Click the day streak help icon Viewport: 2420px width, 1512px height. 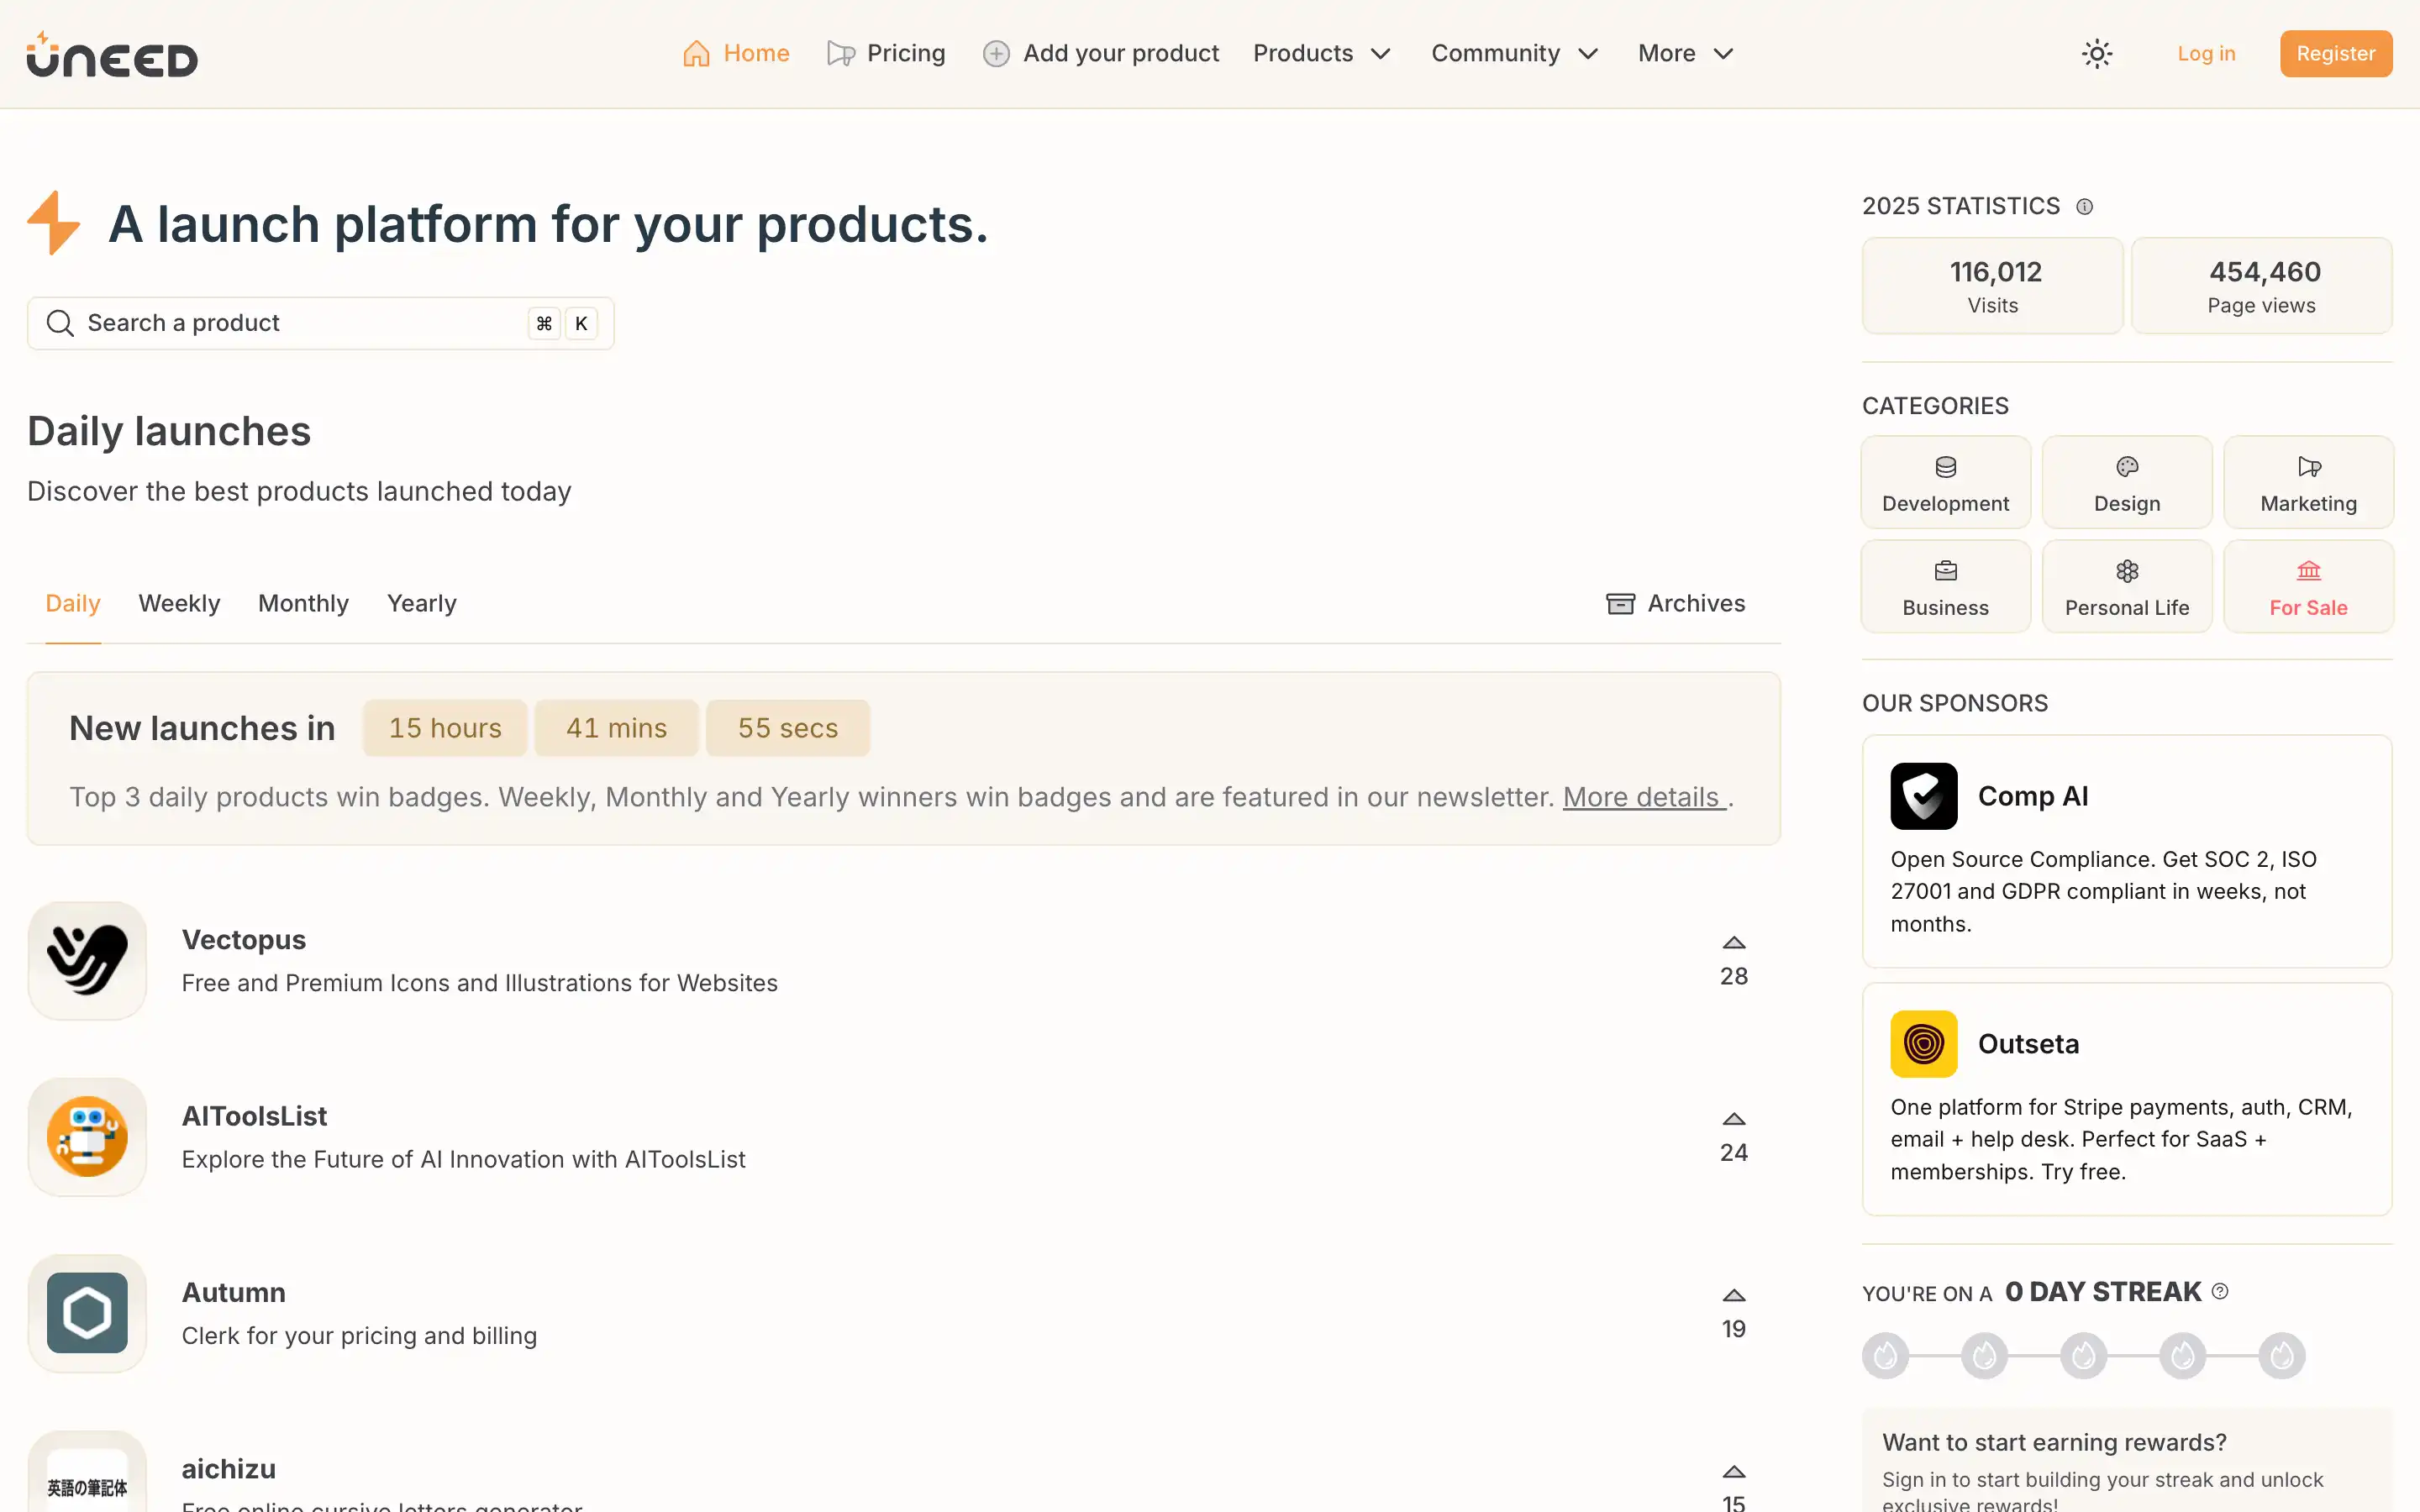pyautogui.click(x=2220, y=1291)
